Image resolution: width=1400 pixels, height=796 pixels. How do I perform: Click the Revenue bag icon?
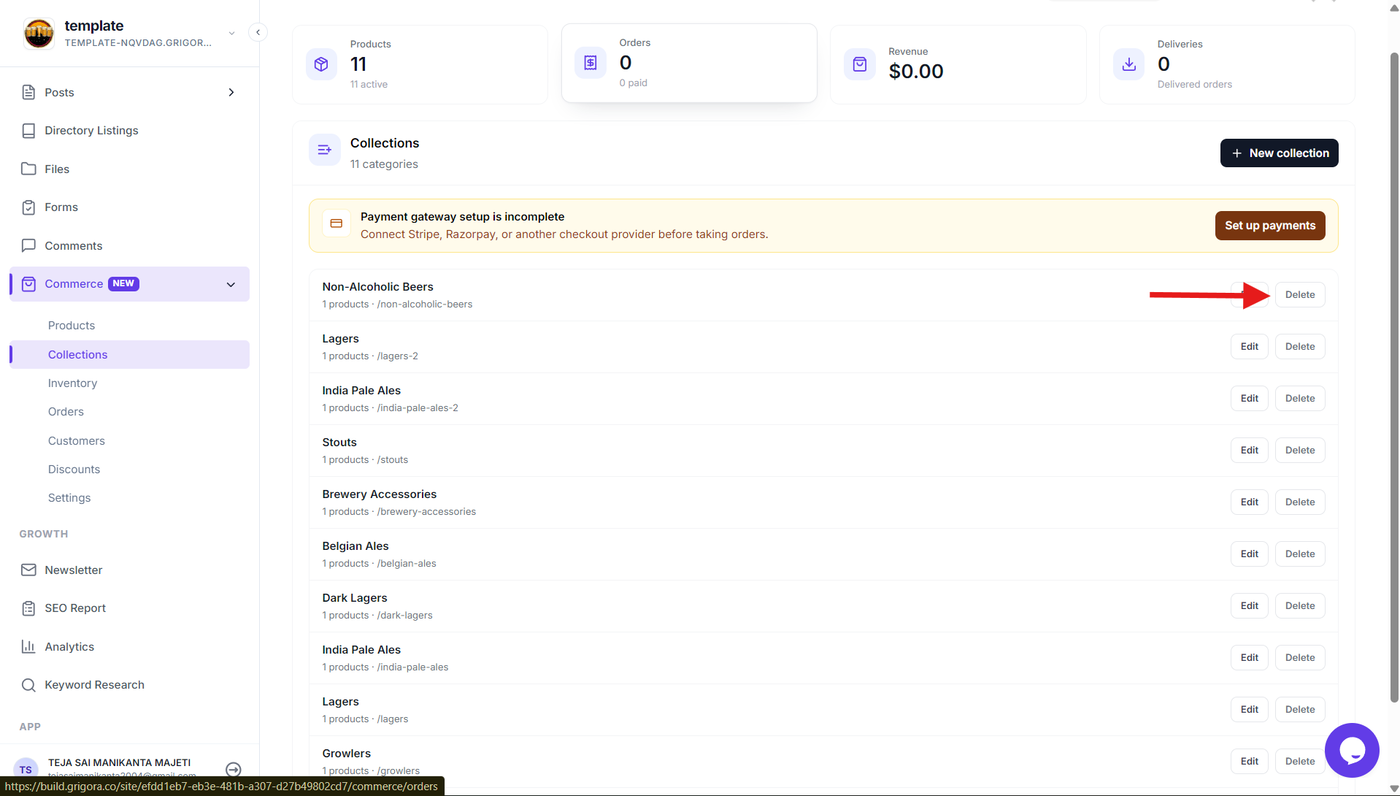point(859,64)
